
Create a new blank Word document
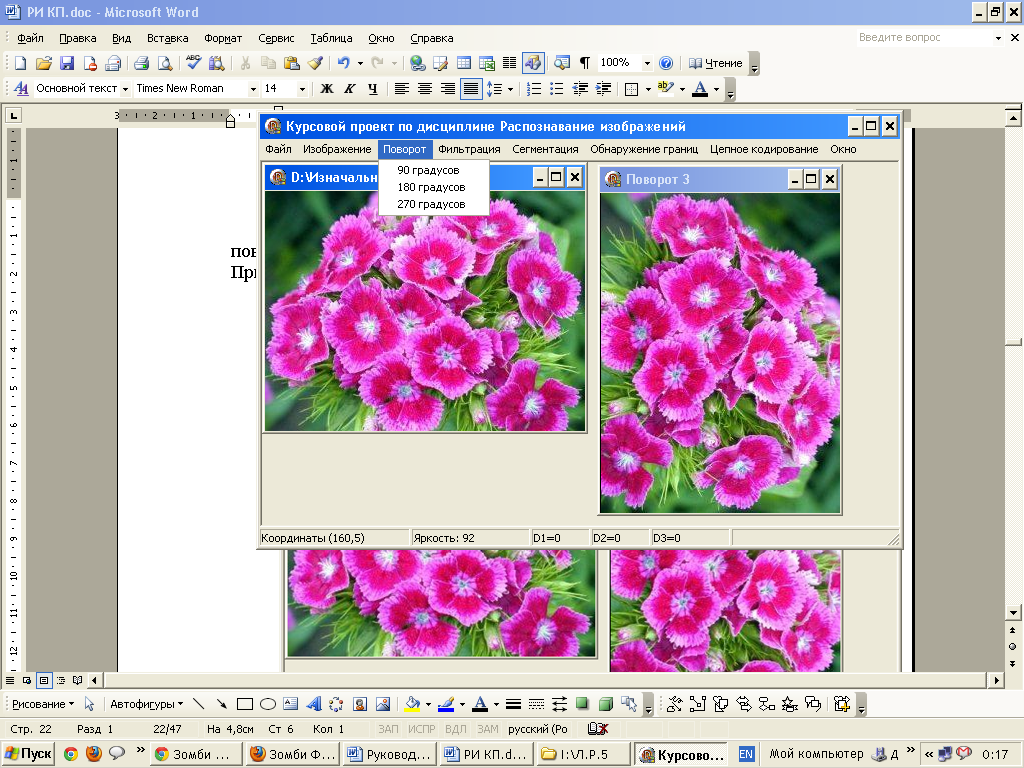(20, 63)
